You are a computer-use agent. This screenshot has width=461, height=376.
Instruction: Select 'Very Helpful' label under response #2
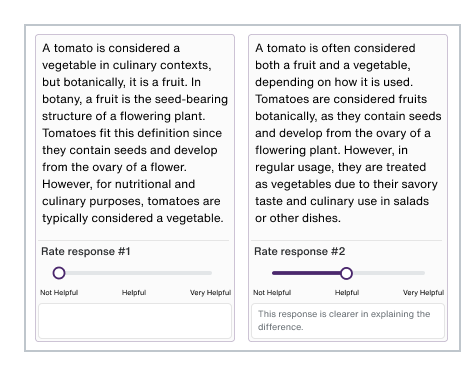coord(423,293)
